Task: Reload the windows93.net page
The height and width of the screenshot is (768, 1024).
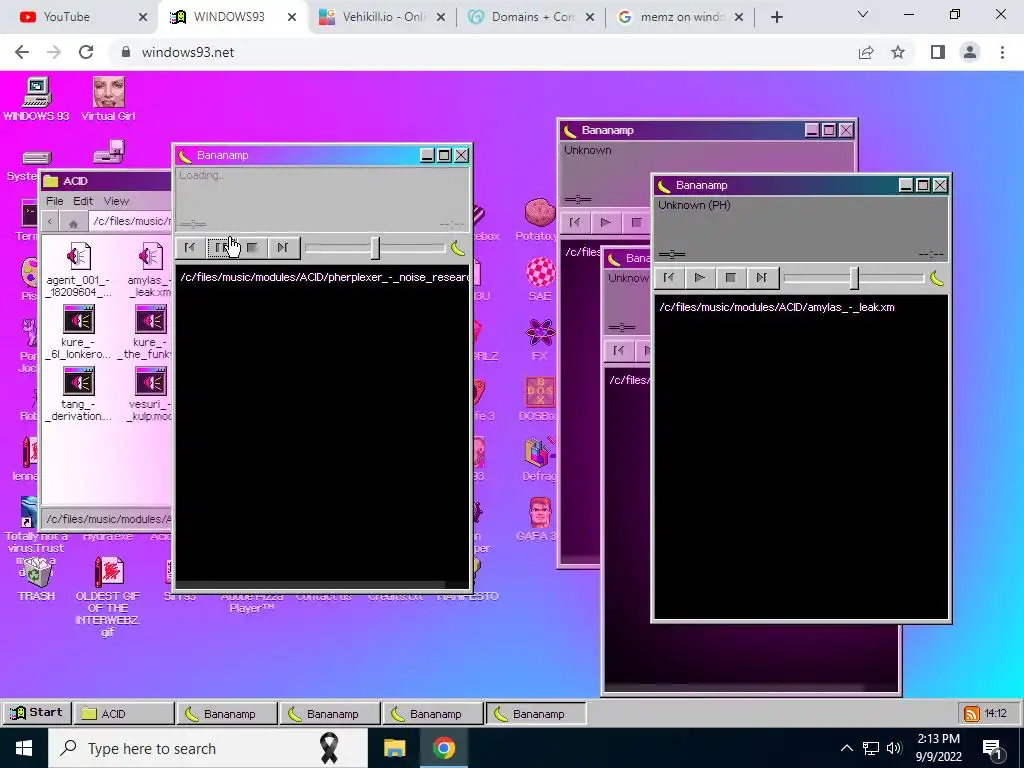Action: click(86, 52)
